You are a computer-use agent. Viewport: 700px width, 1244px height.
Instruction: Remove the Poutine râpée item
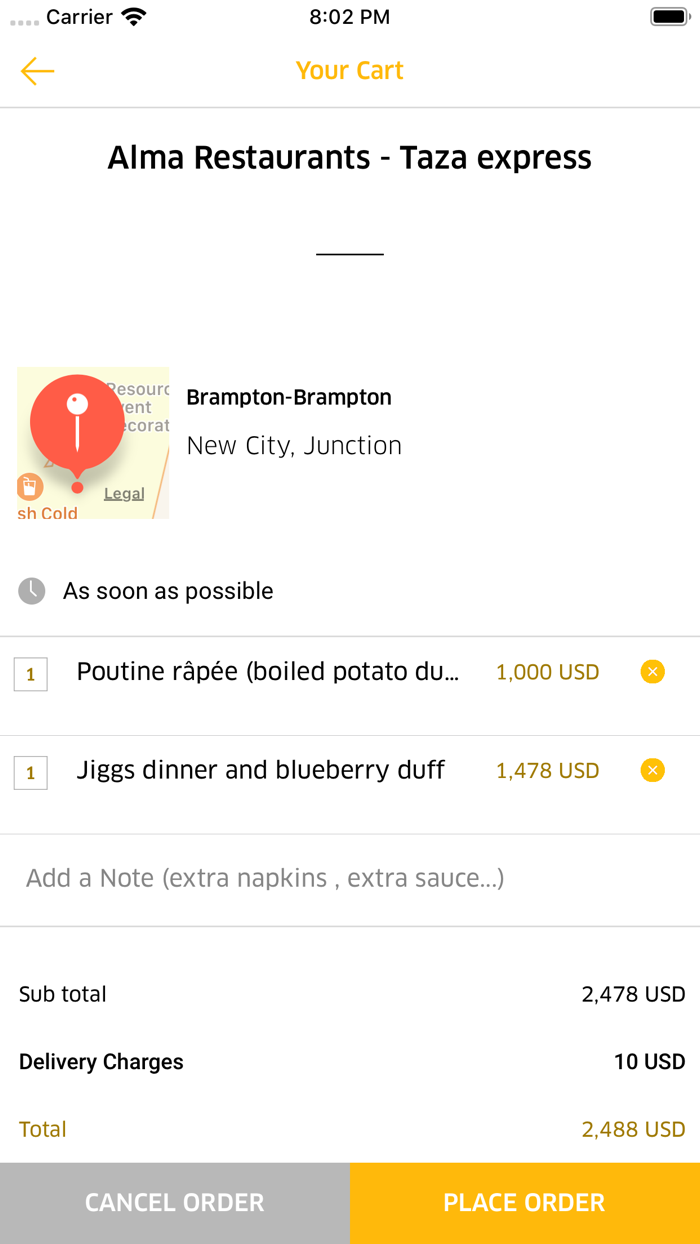652,672
